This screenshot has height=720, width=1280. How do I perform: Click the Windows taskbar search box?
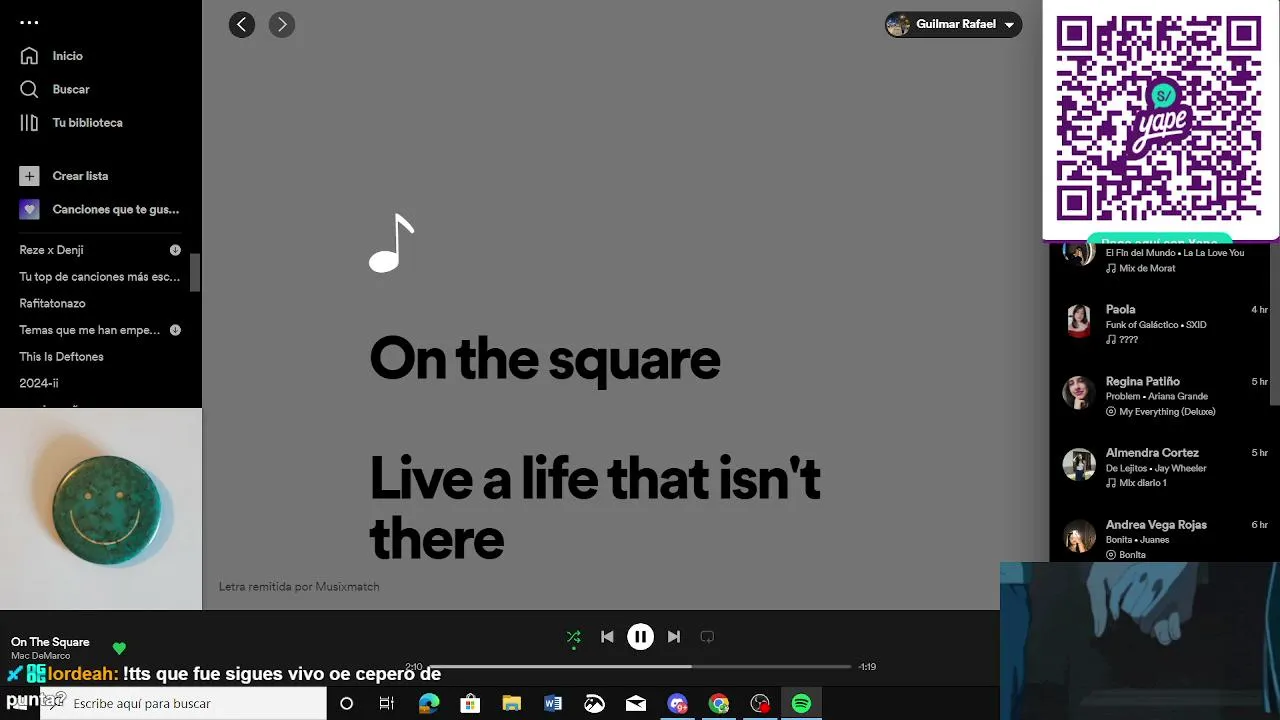click(x=183, y=703)
